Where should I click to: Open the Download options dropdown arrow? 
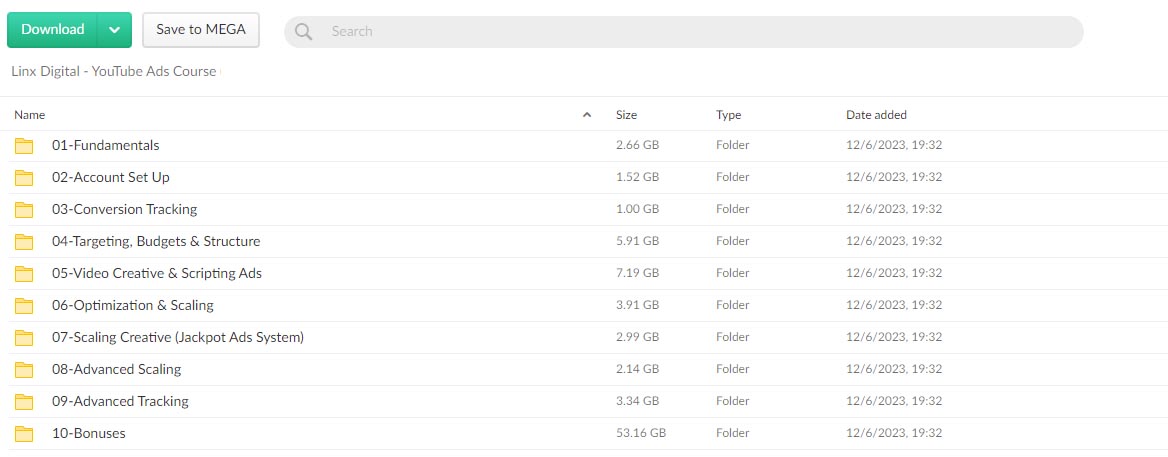115,30
